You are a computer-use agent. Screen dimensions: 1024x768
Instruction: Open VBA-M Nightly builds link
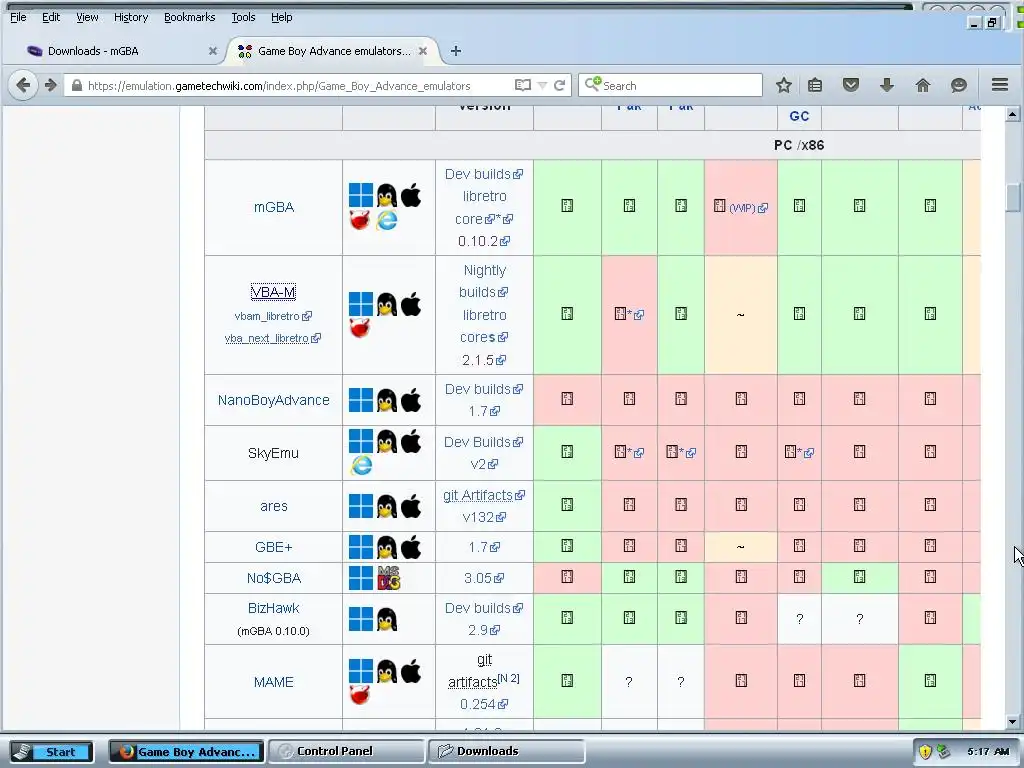(485, 281)
